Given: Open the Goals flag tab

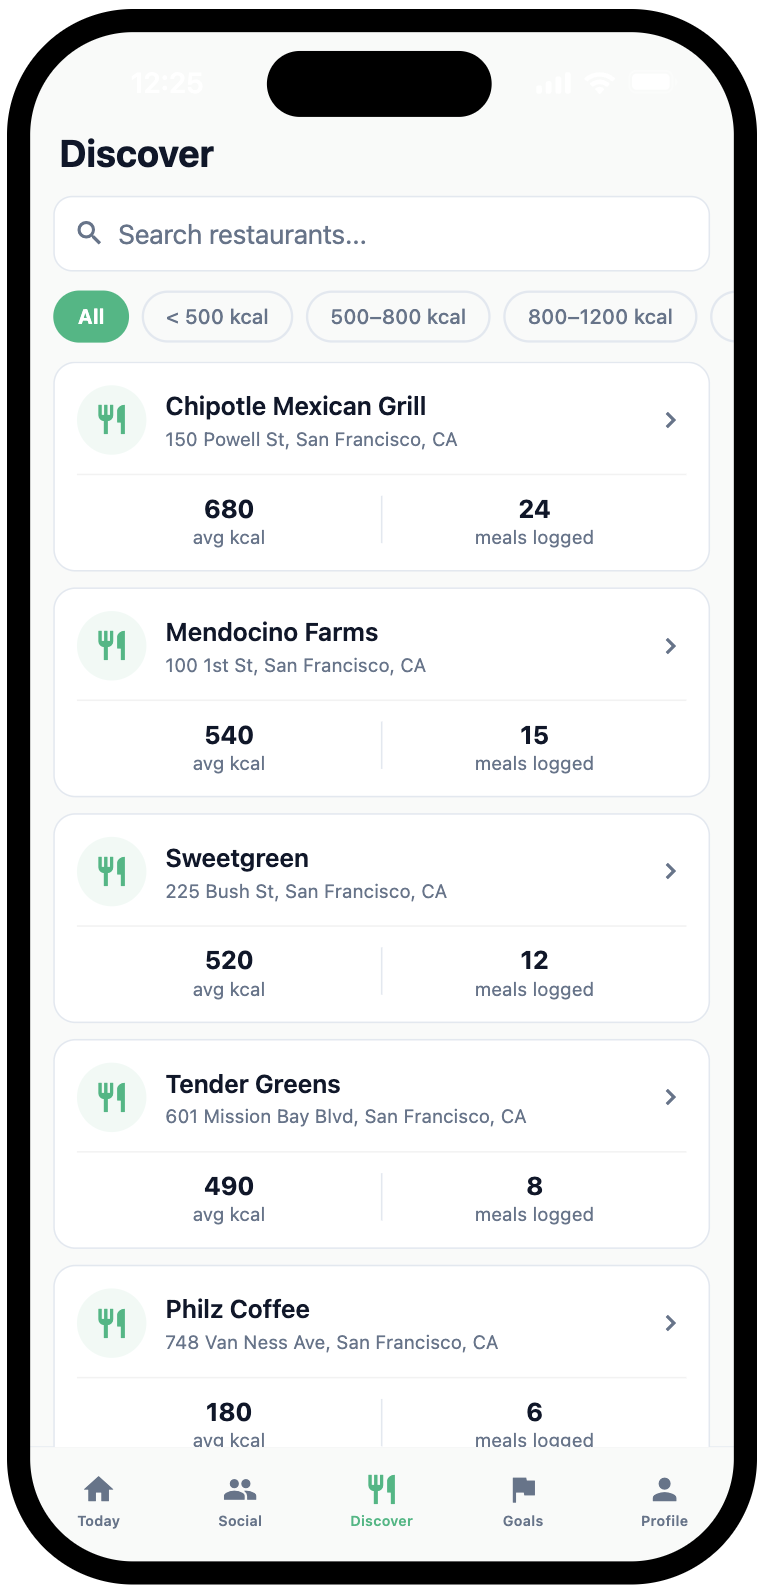Looking at the screenshot, I should pos(523,1501).
